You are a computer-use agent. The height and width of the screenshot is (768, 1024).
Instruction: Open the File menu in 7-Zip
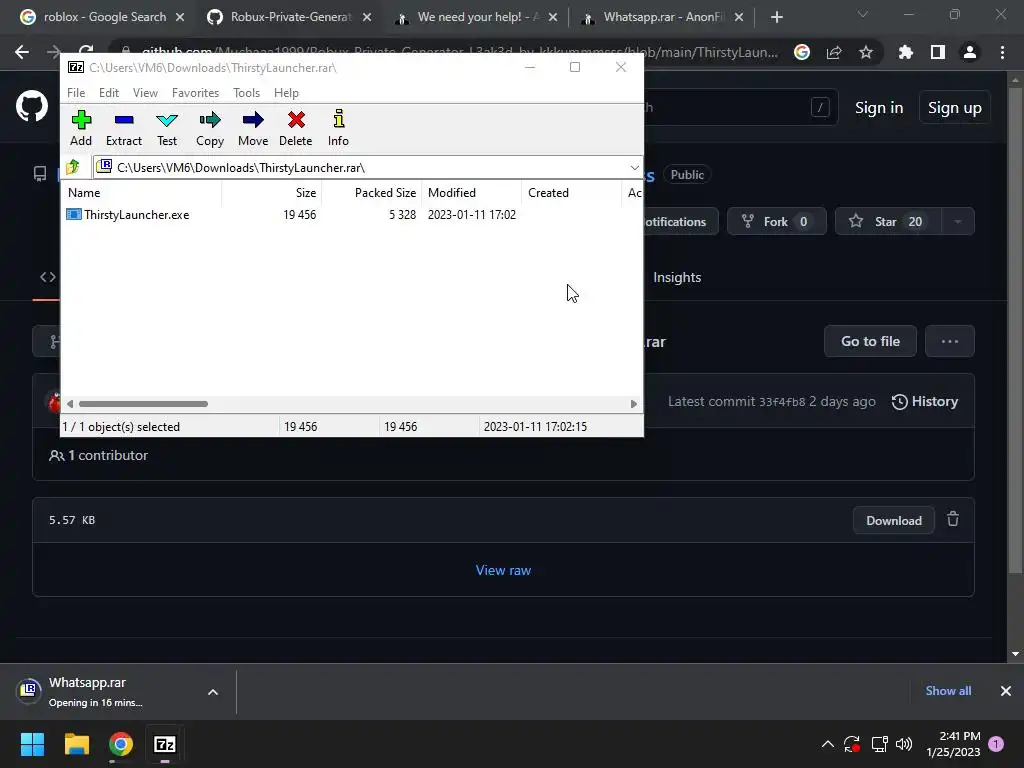[x=76, y=93]
